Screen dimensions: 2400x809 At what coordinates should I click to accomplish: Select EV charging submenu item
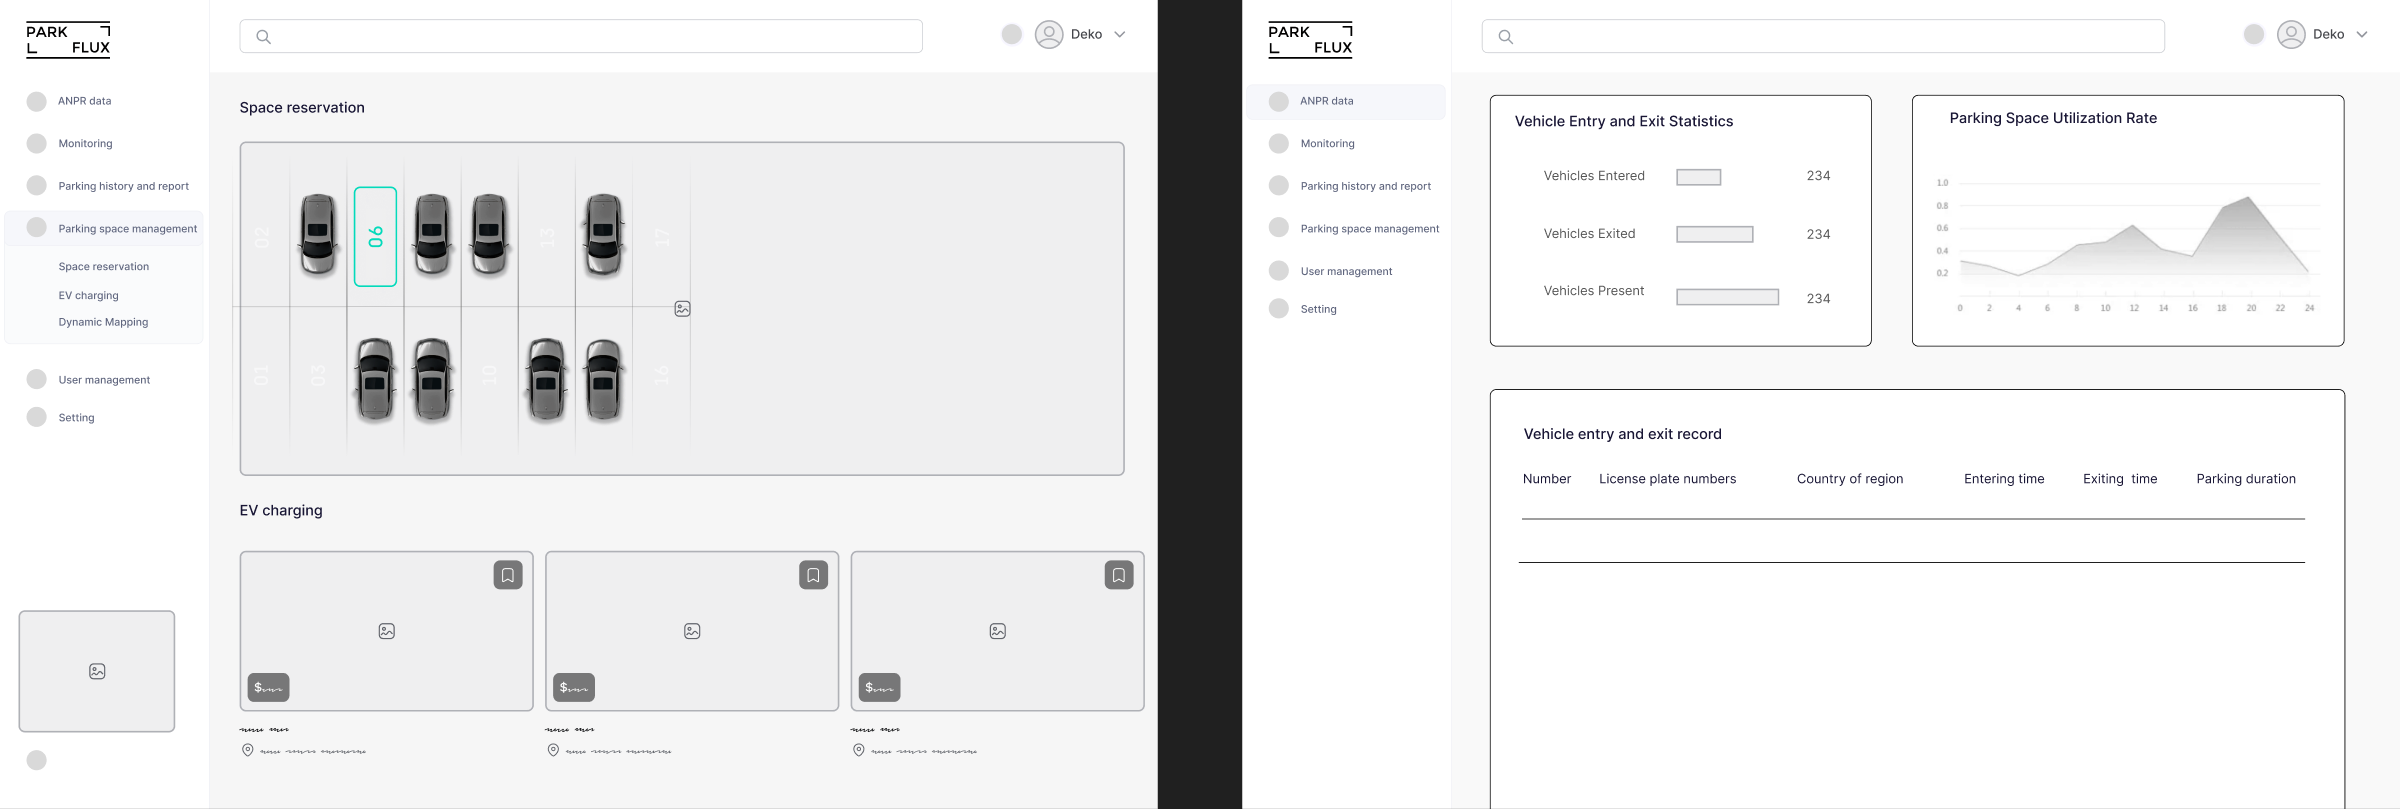tap(88, 296)
